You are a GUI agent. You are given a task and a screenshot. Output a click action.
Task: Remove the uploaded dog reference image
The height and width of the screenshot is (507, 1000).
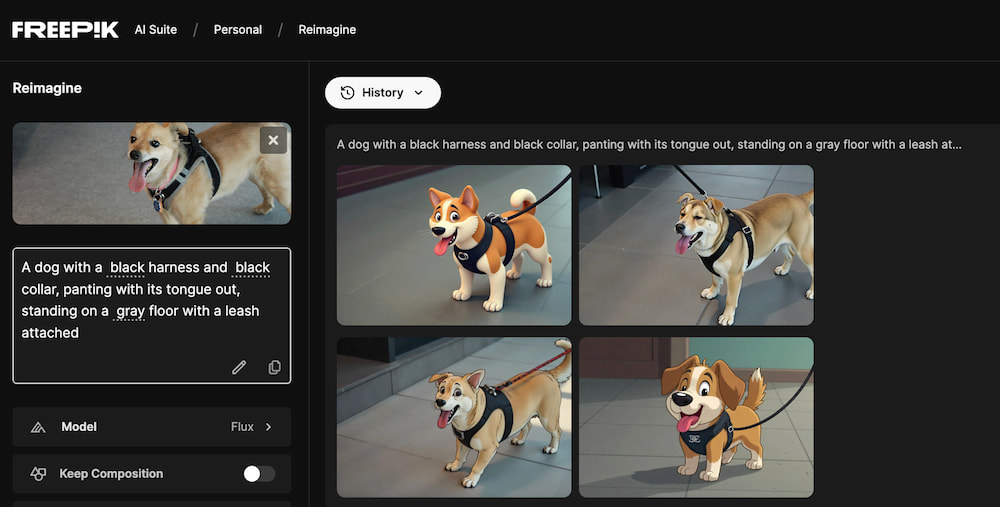click(273, 140)
